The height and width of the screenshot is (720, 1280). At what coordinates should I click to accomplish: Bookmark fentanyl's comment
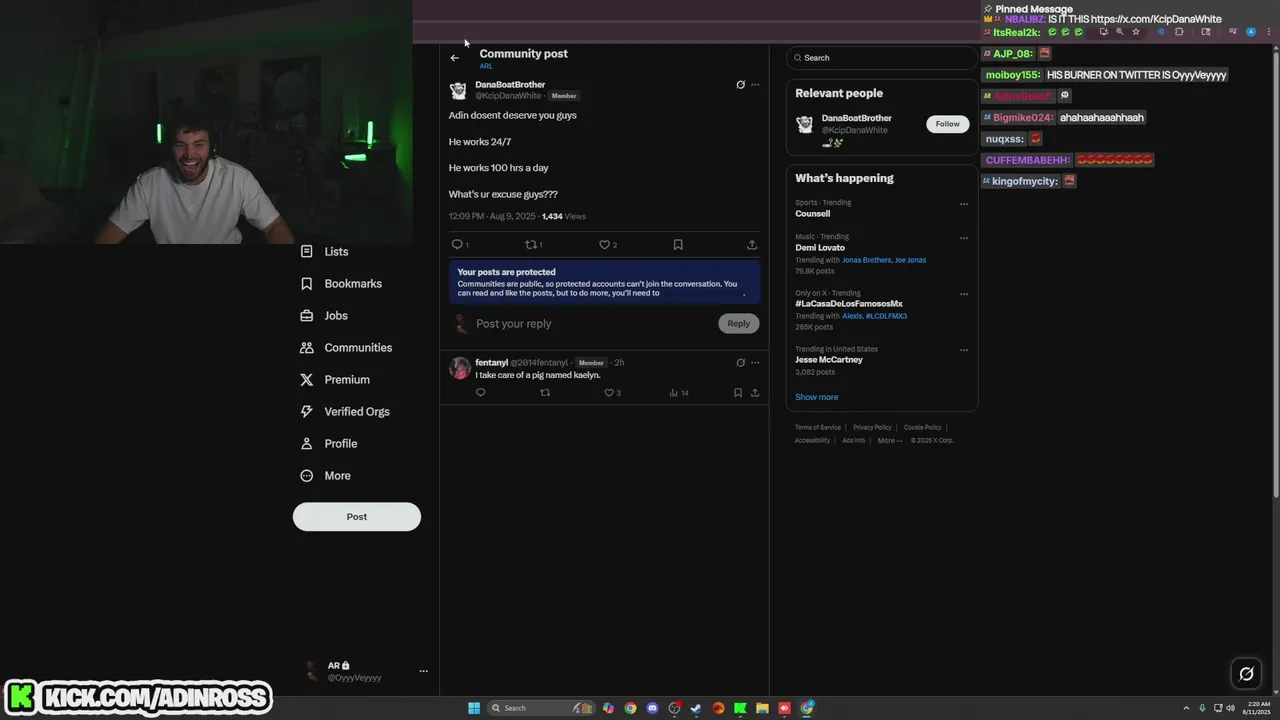point(738,393)
